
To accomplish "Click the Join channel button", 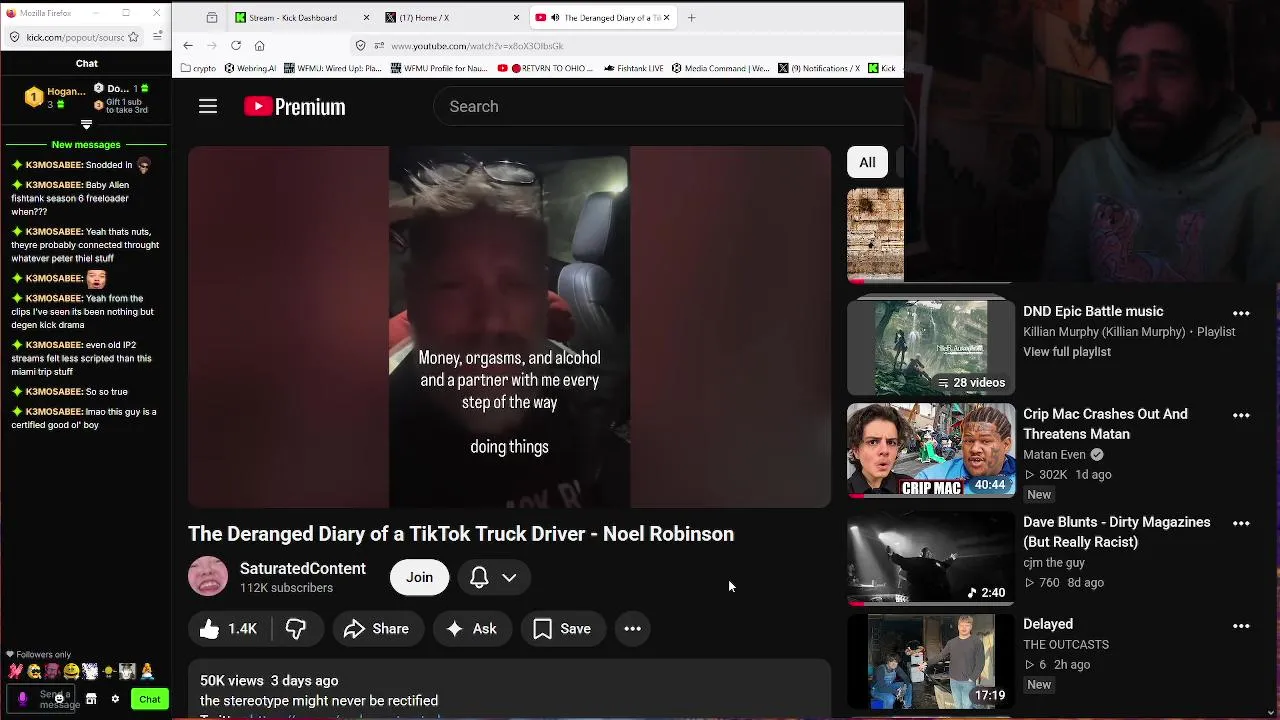I will pos(419,577).
